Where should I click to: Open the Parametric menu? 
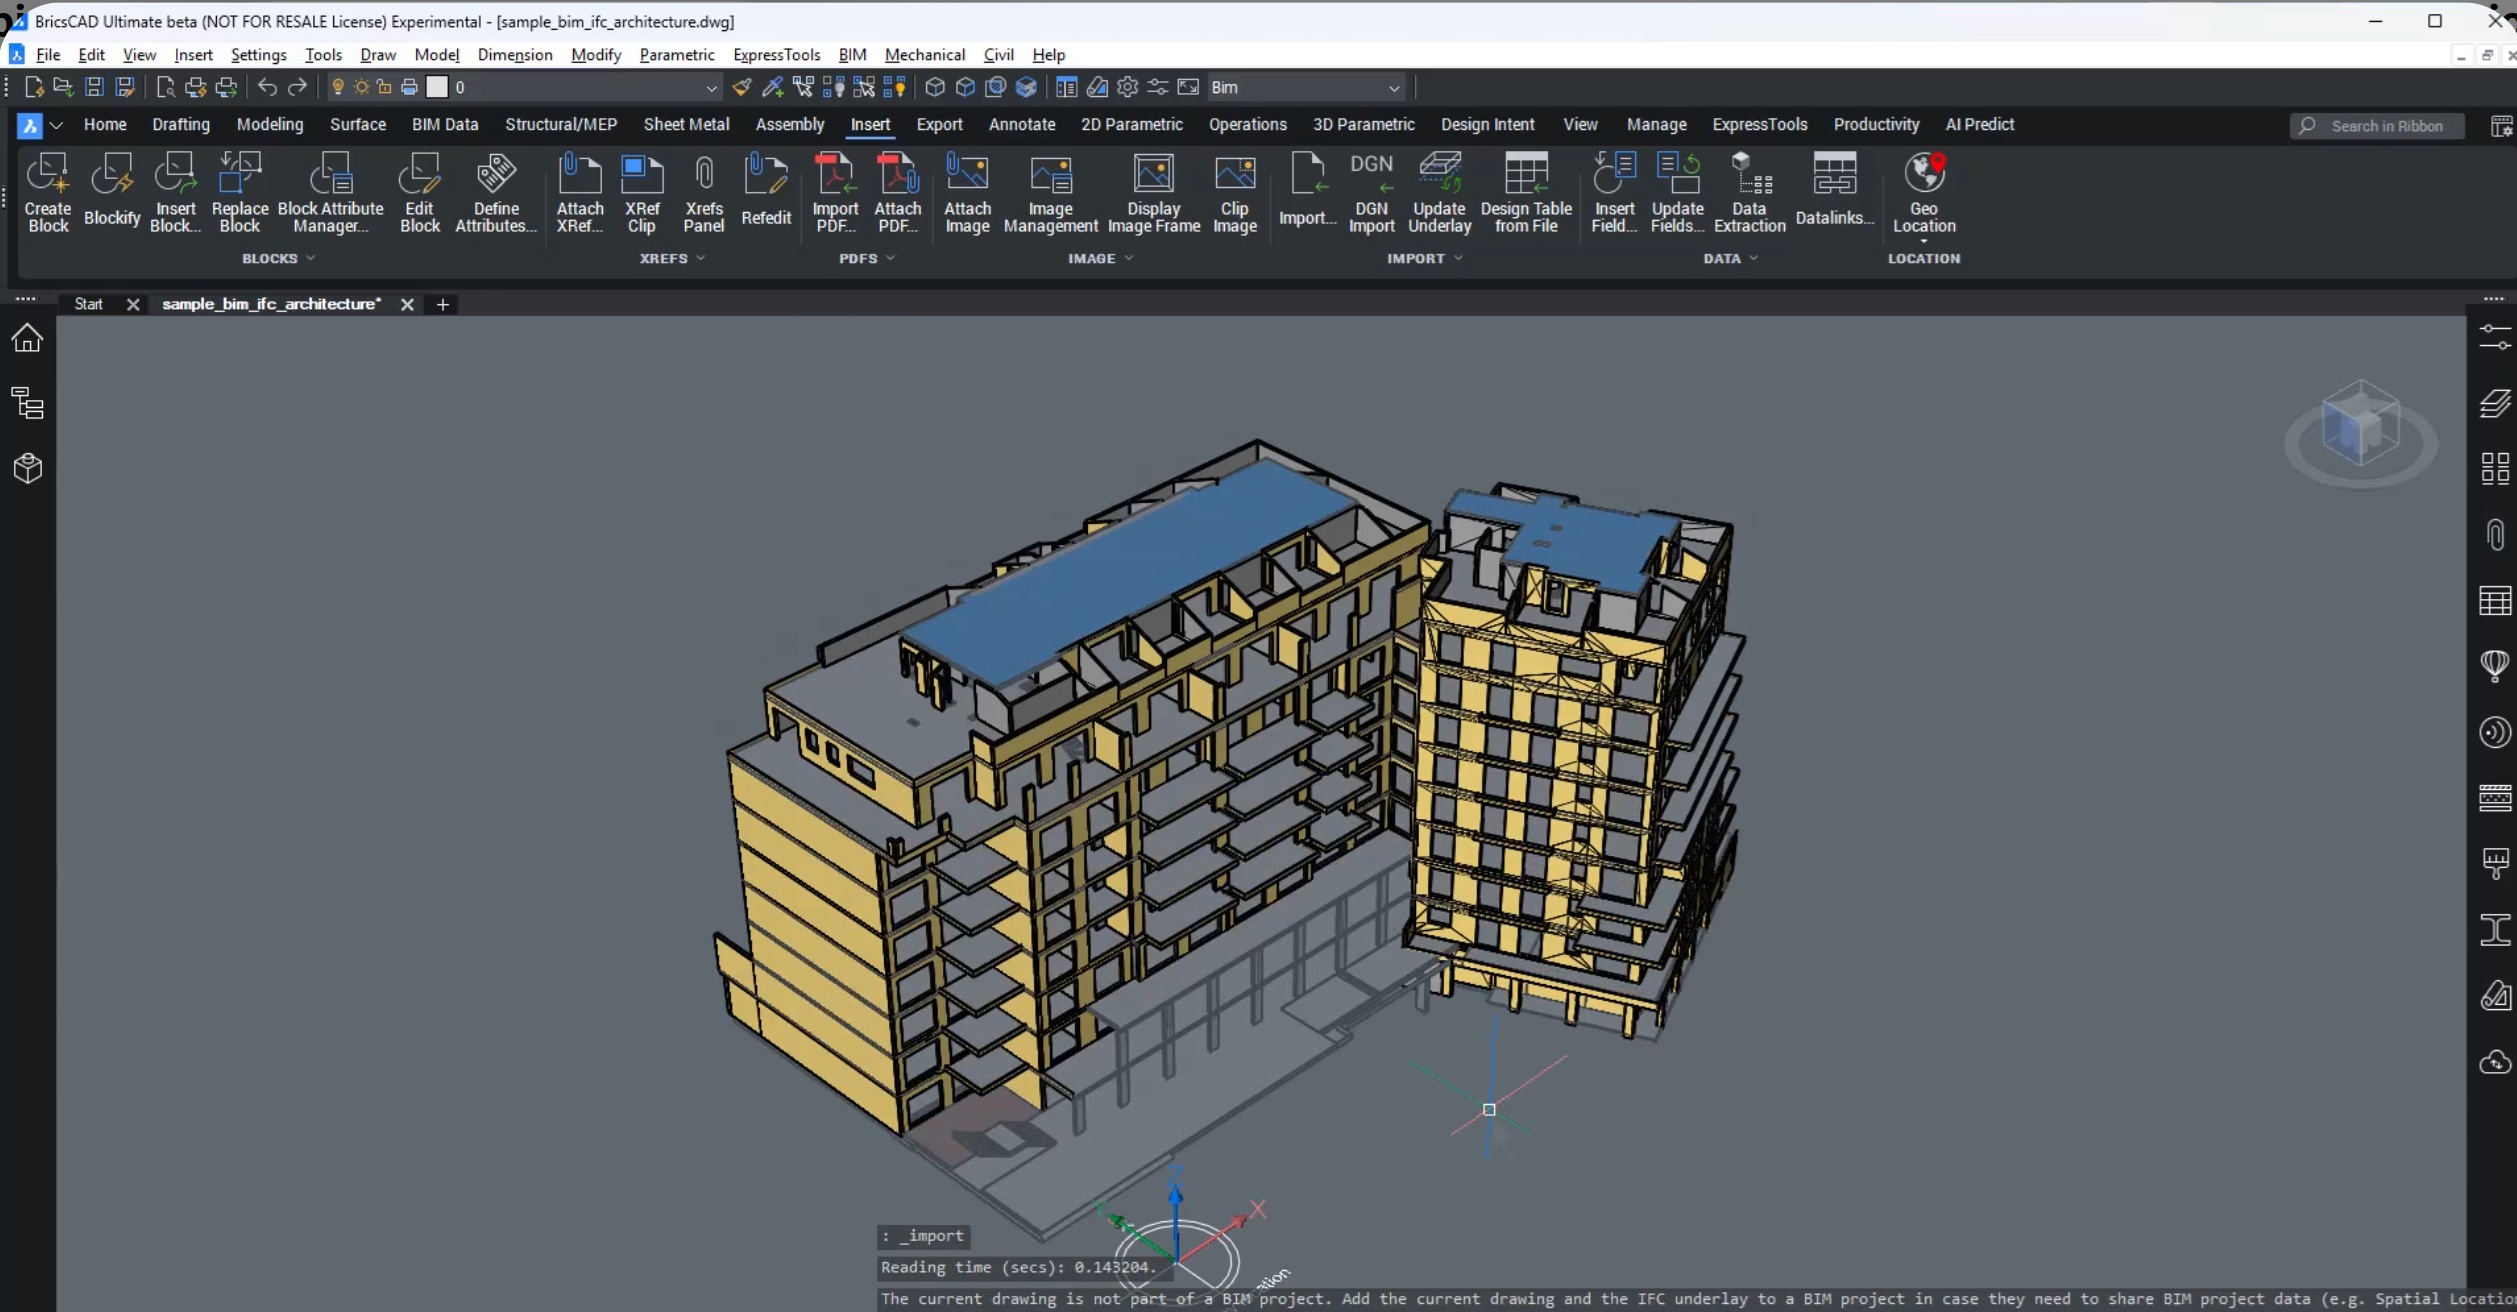(x=676, y=54)
